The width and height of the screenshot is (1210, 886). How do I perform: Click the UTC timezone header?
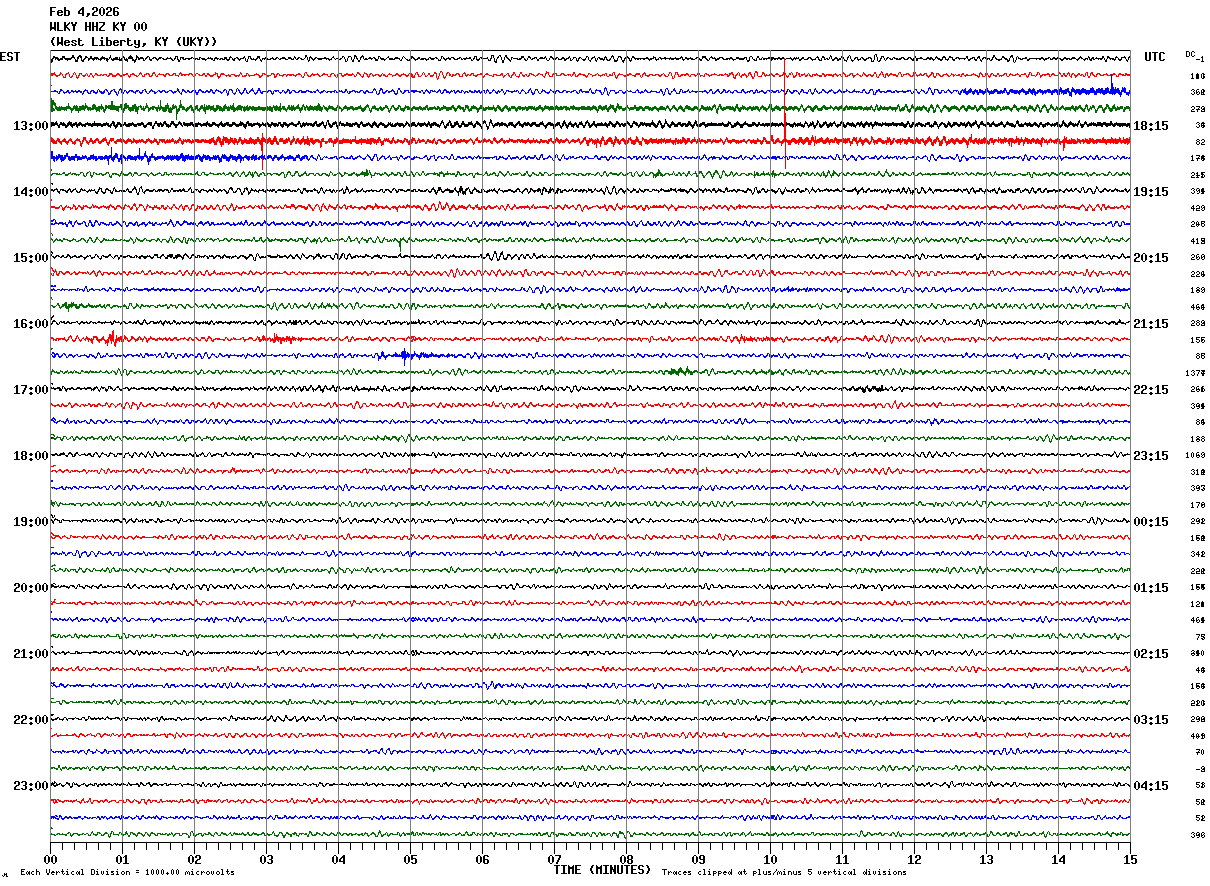point(1155,57)
